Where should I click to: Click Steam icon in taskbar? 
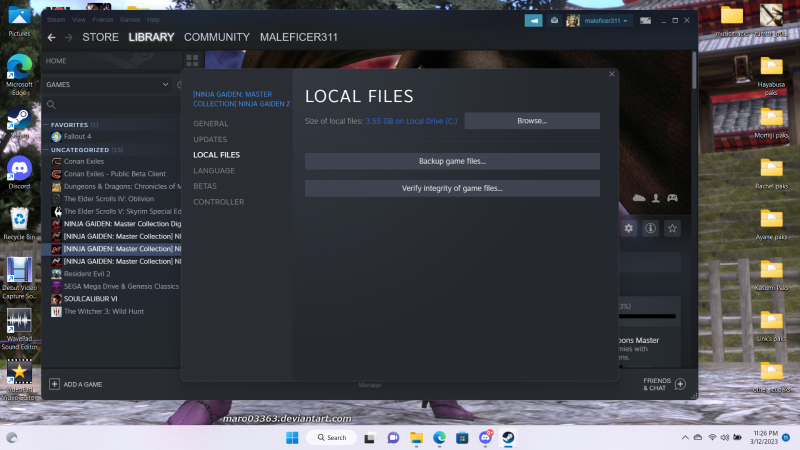click(508, 437)
